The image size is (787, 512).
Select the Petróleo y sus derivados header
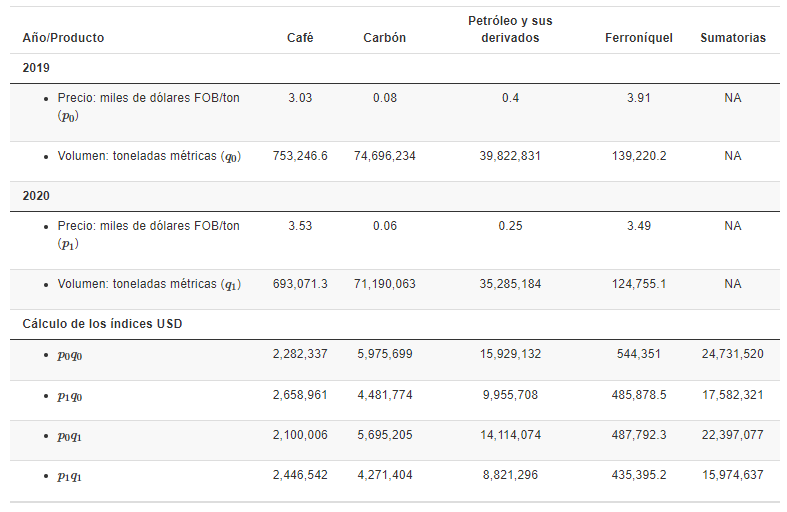[x=510, y=29]
